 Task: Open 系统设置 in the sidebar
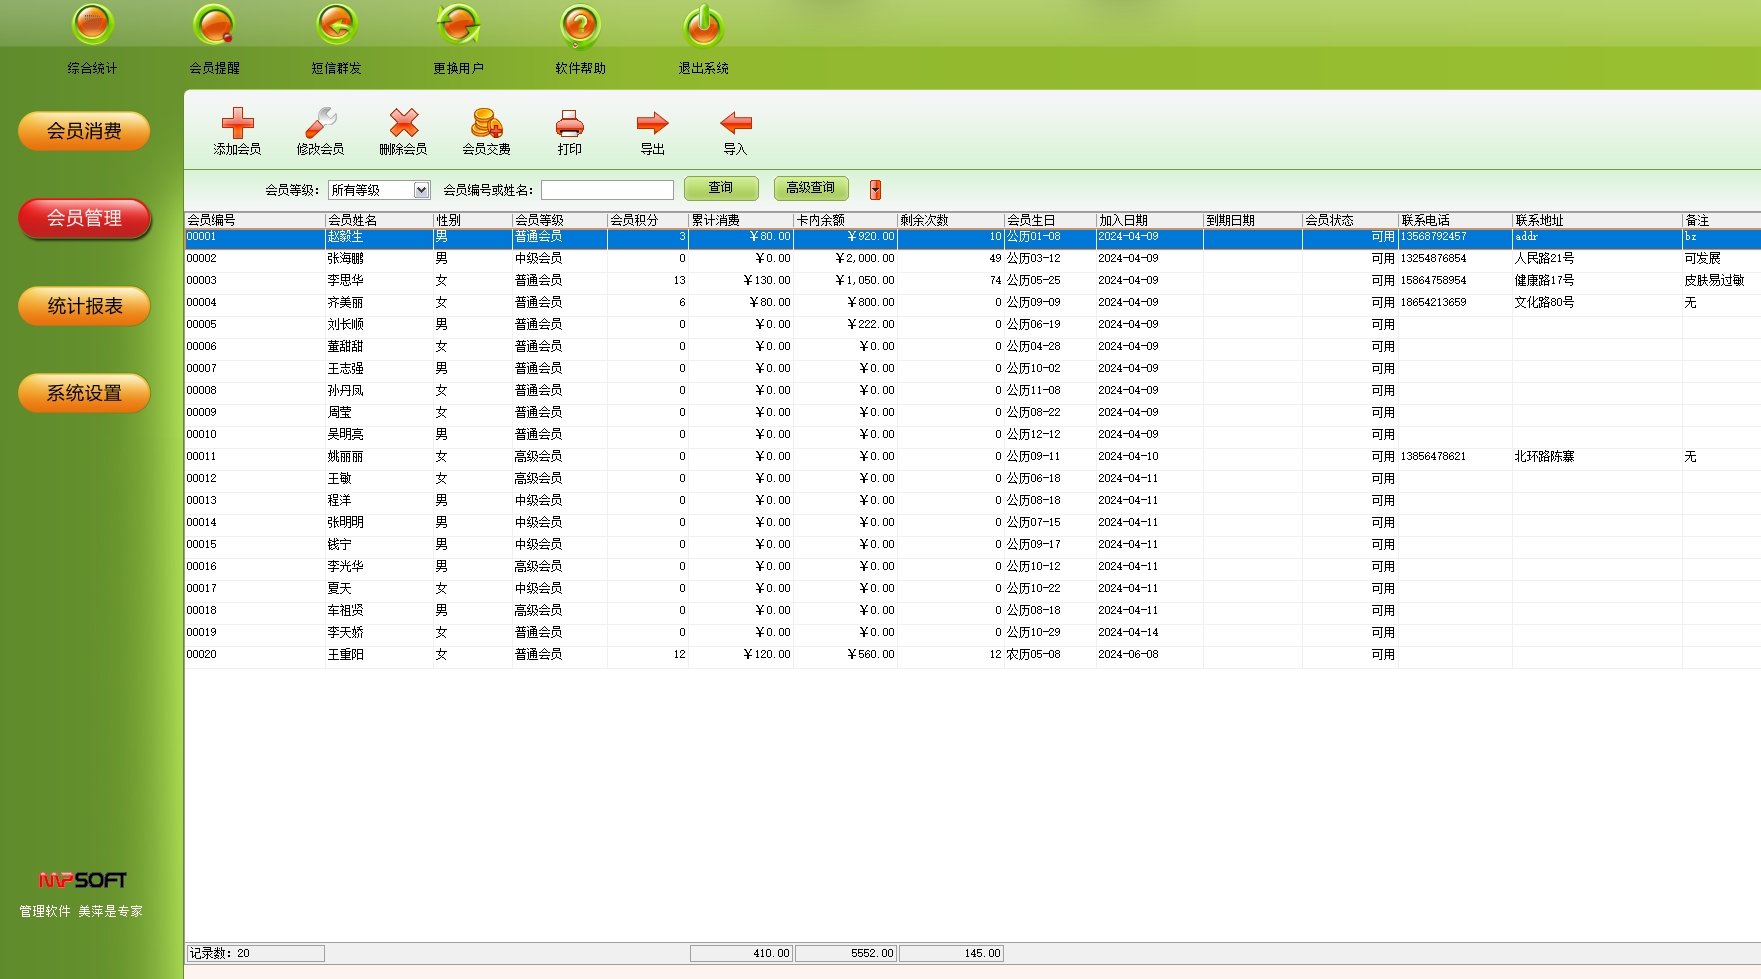pos(84,393)
